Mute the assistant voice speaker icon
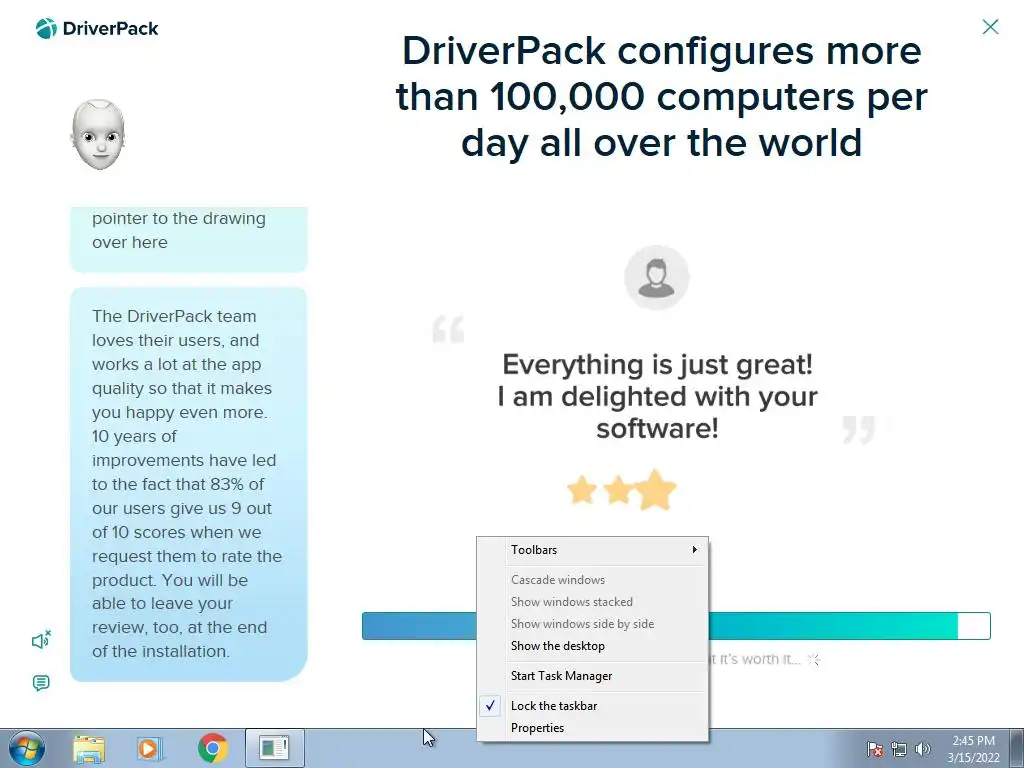The height and width of the screenshot is (768, 1024). click(41, 640)
